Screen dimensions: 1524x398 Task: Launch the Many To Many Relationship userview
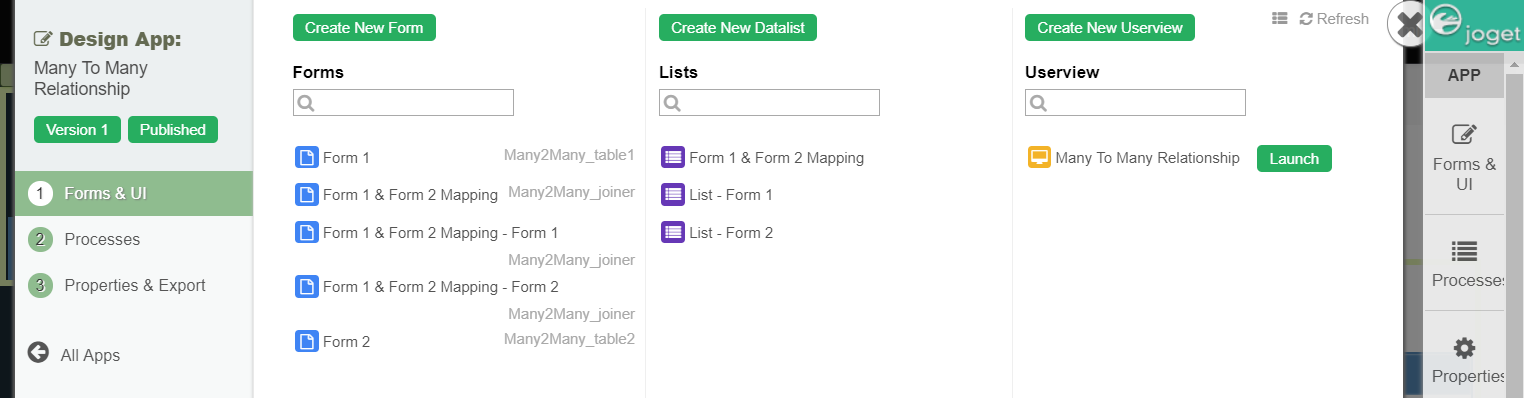click(1294, 159)
